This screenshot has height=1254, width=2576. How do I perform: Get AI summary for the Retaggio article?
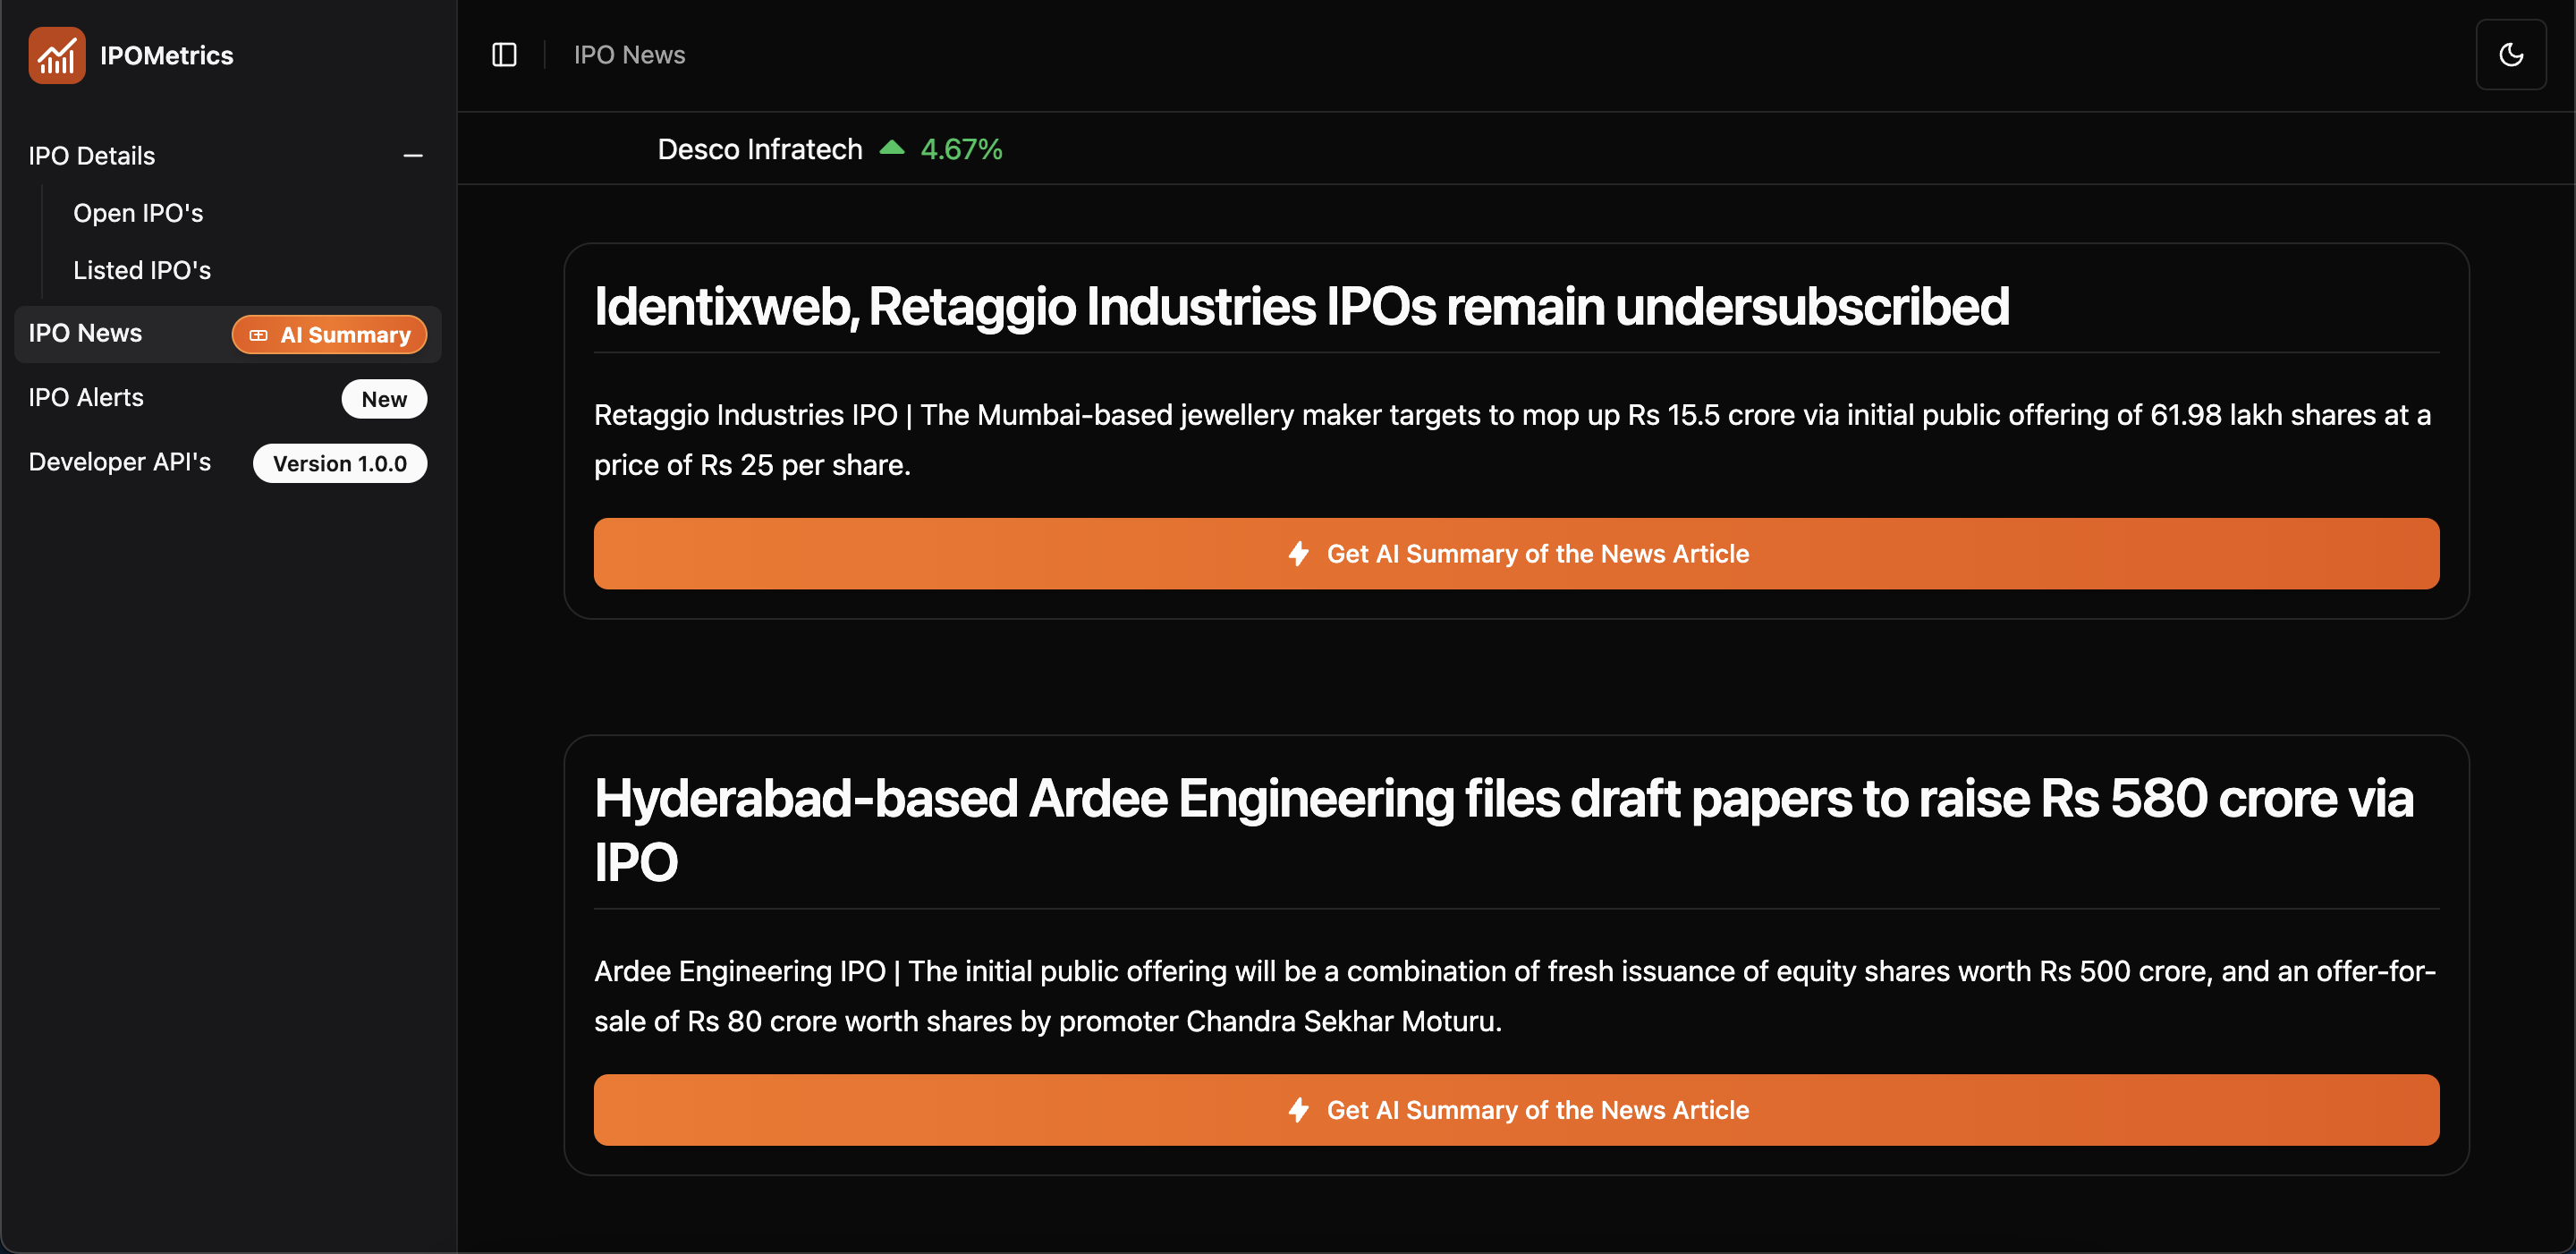(1516, 554)
